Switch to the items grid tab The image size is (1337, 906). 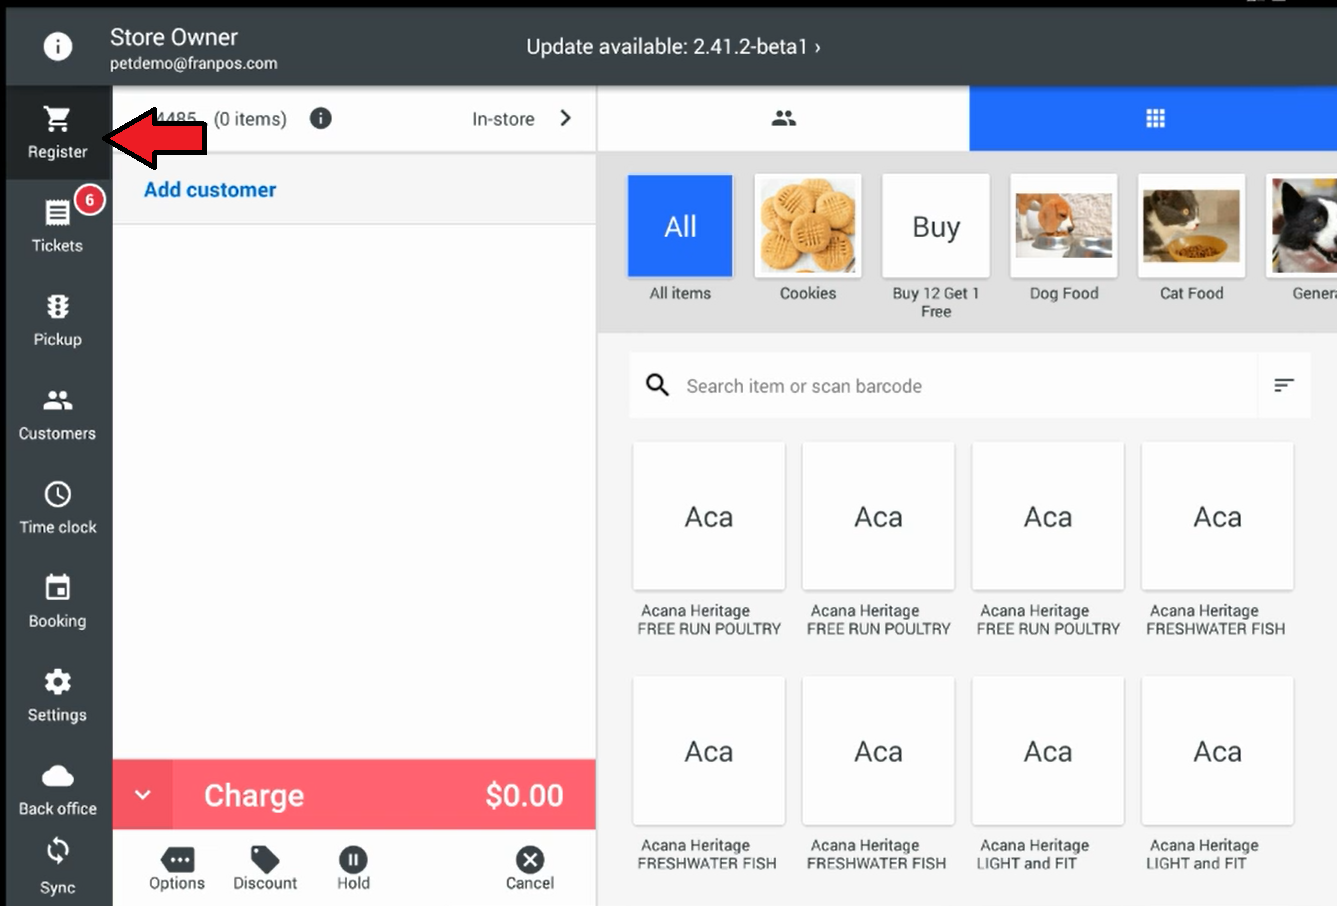pyautogui.click(x=1155, y=119)
